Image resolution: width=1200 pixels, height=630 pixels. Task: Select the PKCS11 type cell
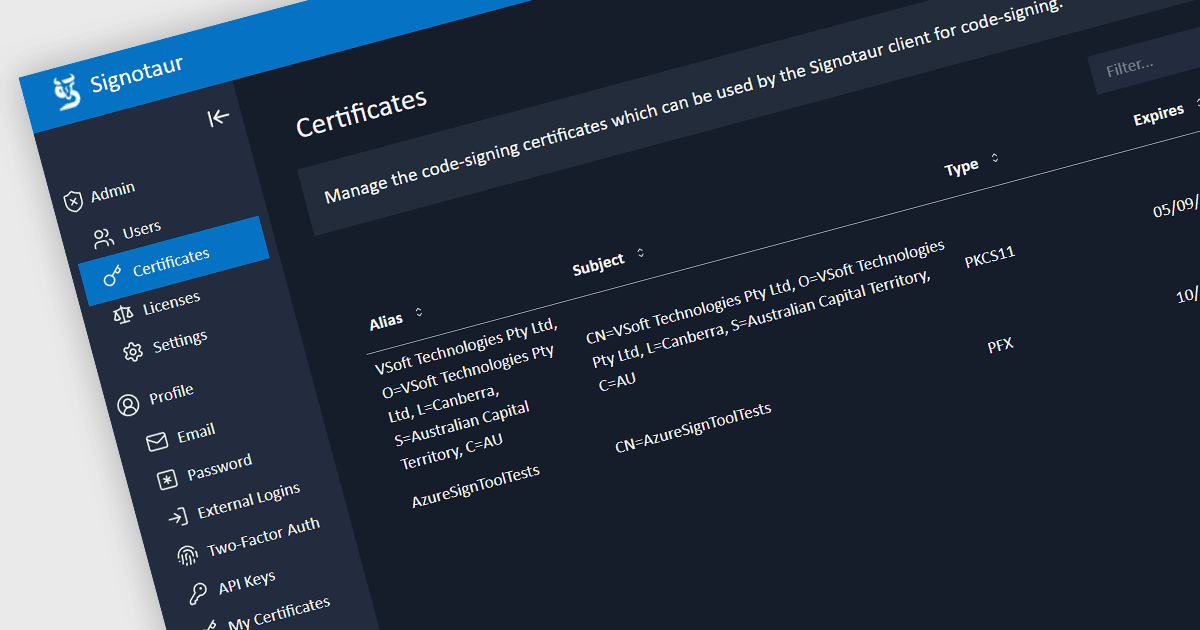[990, 257]
